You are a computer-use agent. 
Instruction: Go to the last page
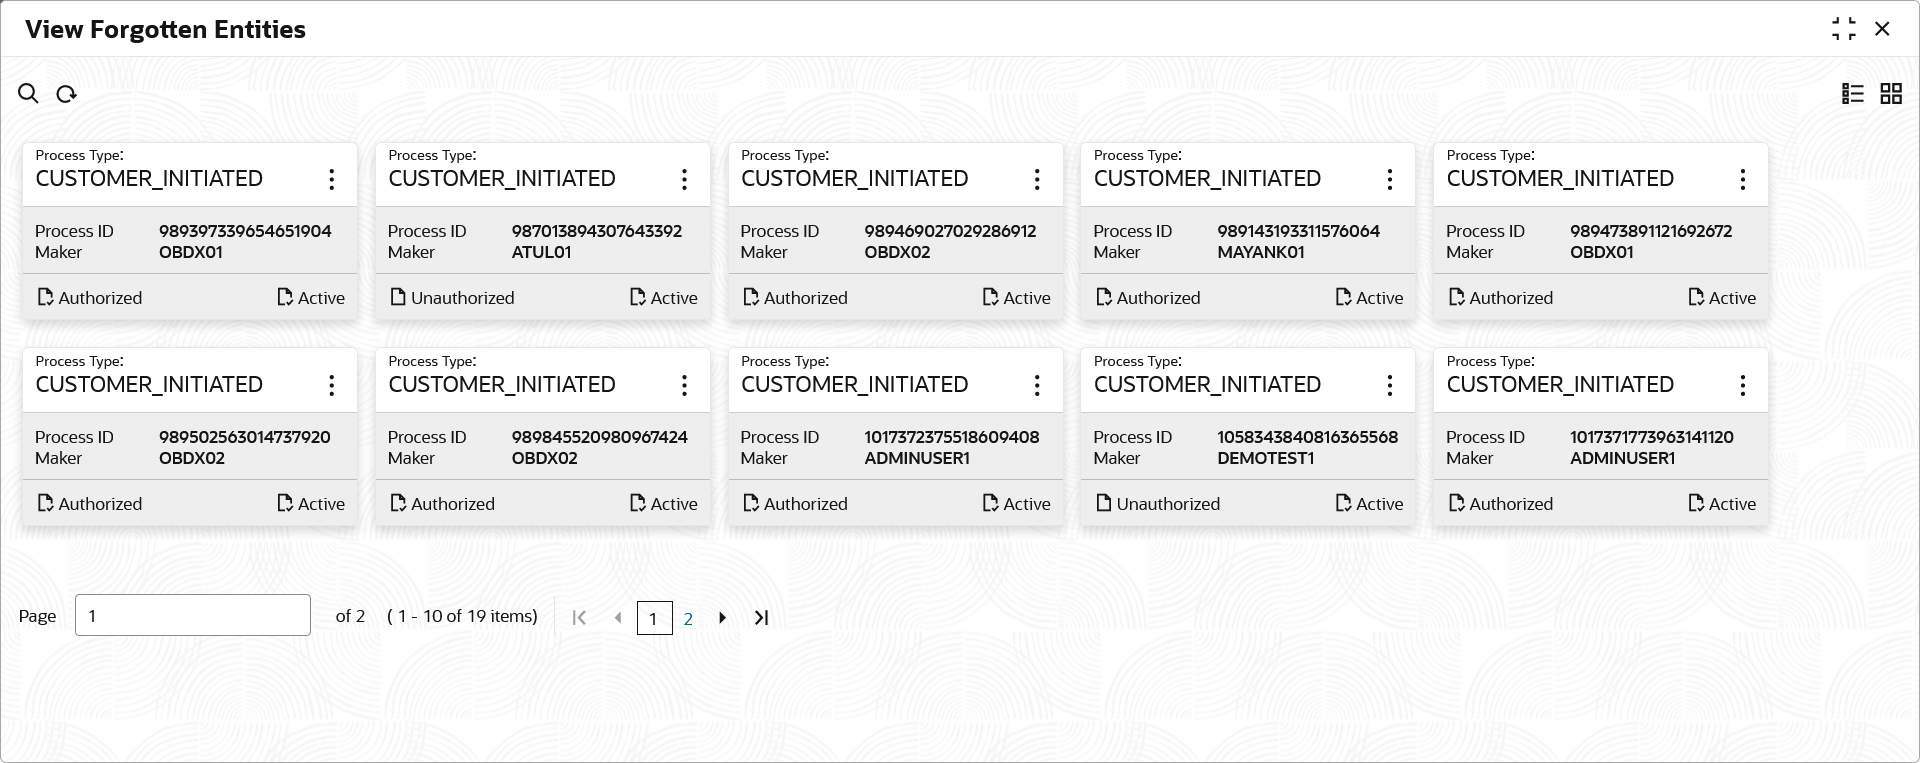[761, 618]
